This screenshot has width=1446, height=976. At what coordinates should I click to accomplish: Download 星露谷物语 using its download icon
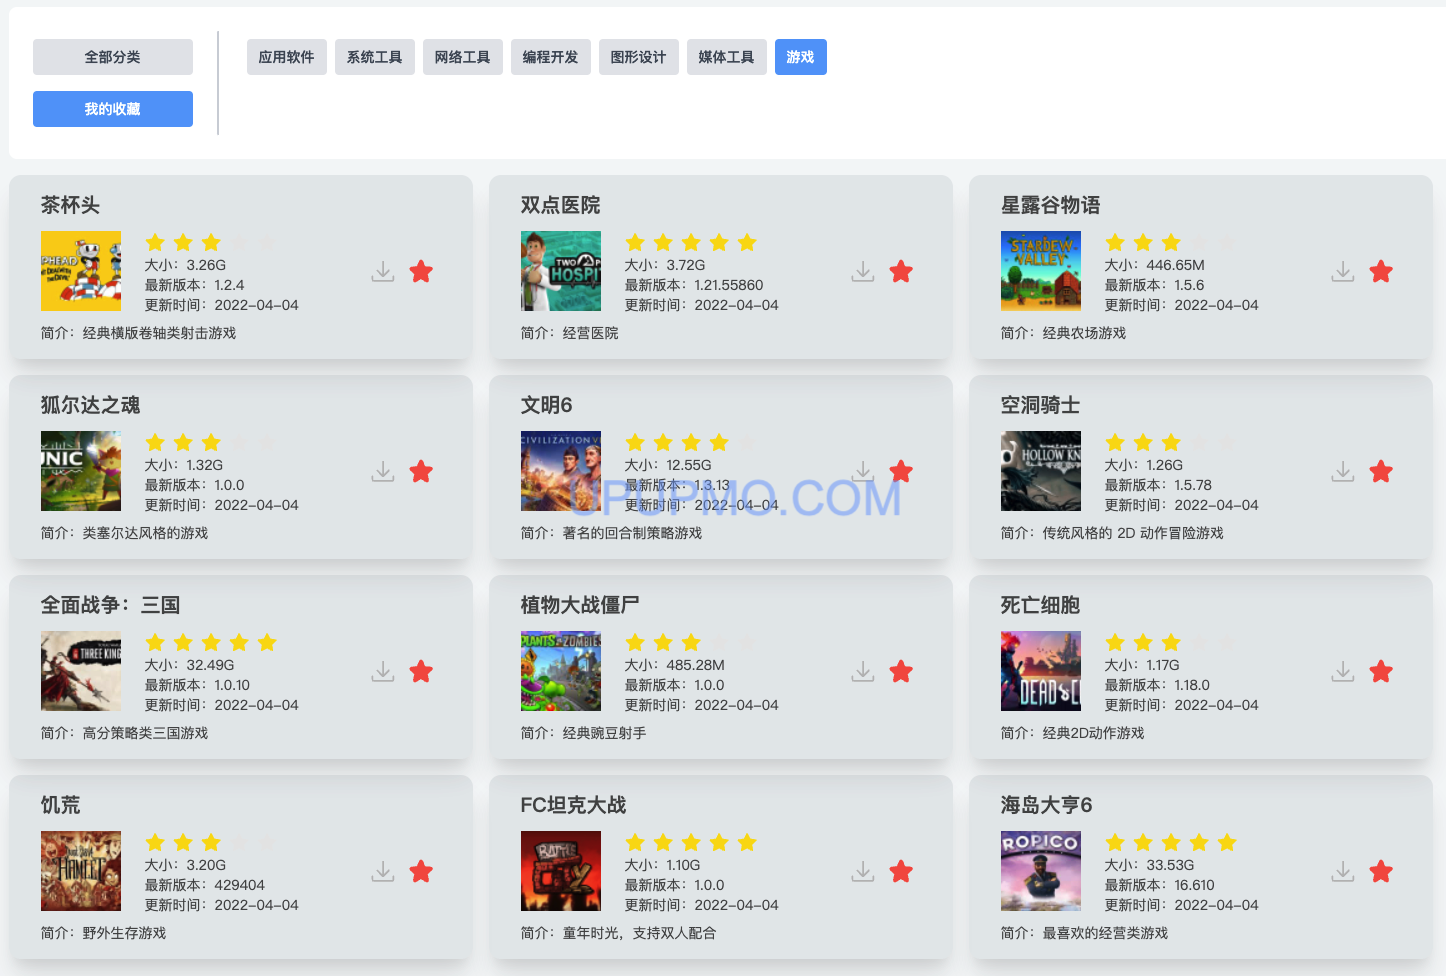click(1343, 271)
